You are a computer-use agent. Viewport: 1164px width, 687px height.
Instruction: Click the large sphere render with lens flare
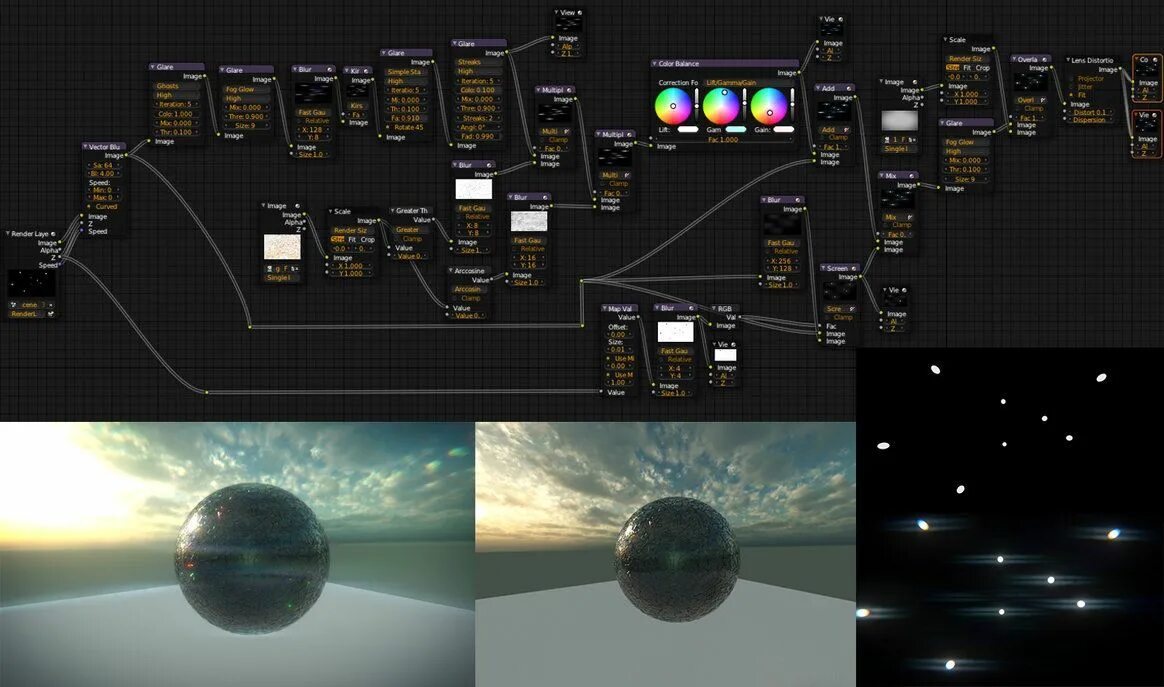[237, 554]
